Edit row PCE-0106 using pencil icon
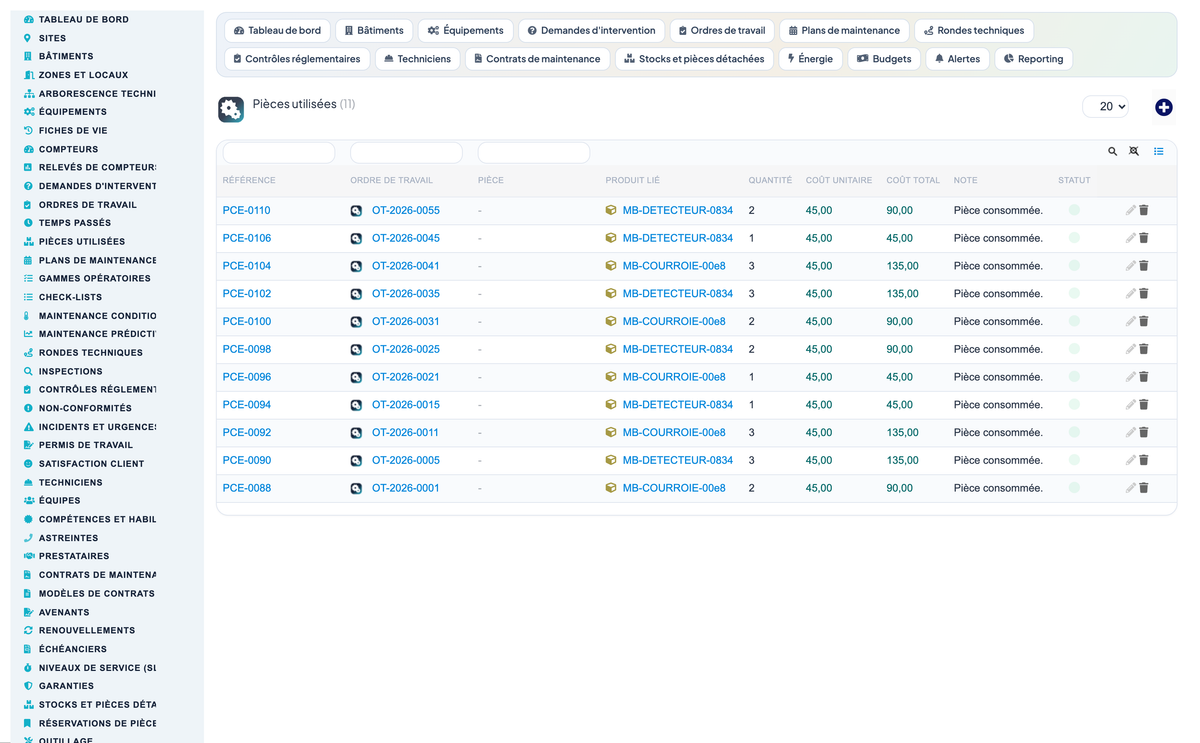This screenshot has width=1200, height=743. [x=1130, y=238]
